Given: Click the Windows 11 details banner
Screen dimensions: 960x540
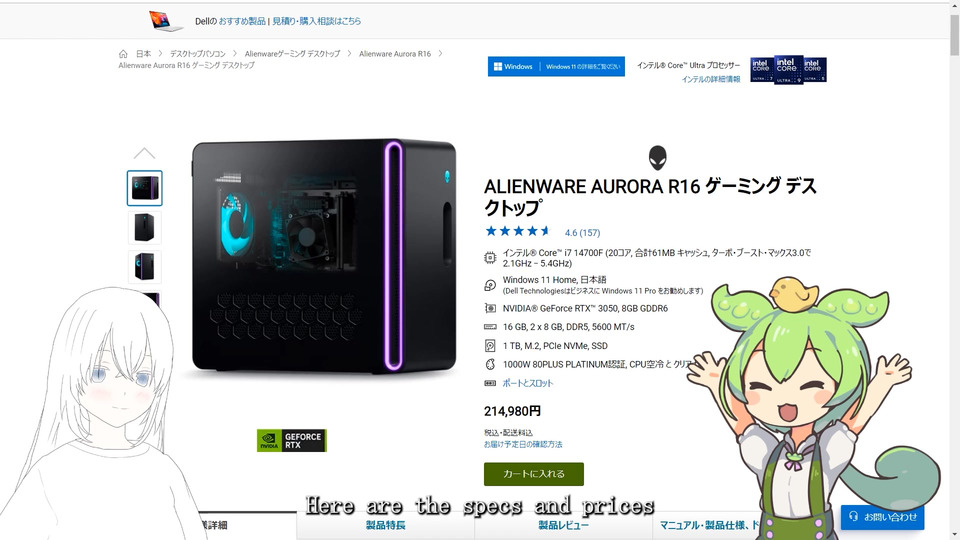Looking at the screenshot, I should tap(556, 67).
